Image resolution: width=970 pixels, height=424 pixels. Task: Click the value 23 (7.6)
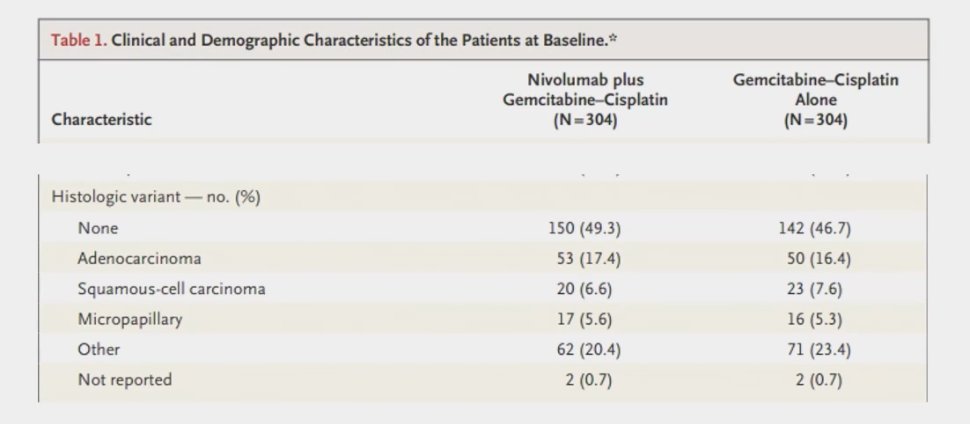click(x=815, y=289)
